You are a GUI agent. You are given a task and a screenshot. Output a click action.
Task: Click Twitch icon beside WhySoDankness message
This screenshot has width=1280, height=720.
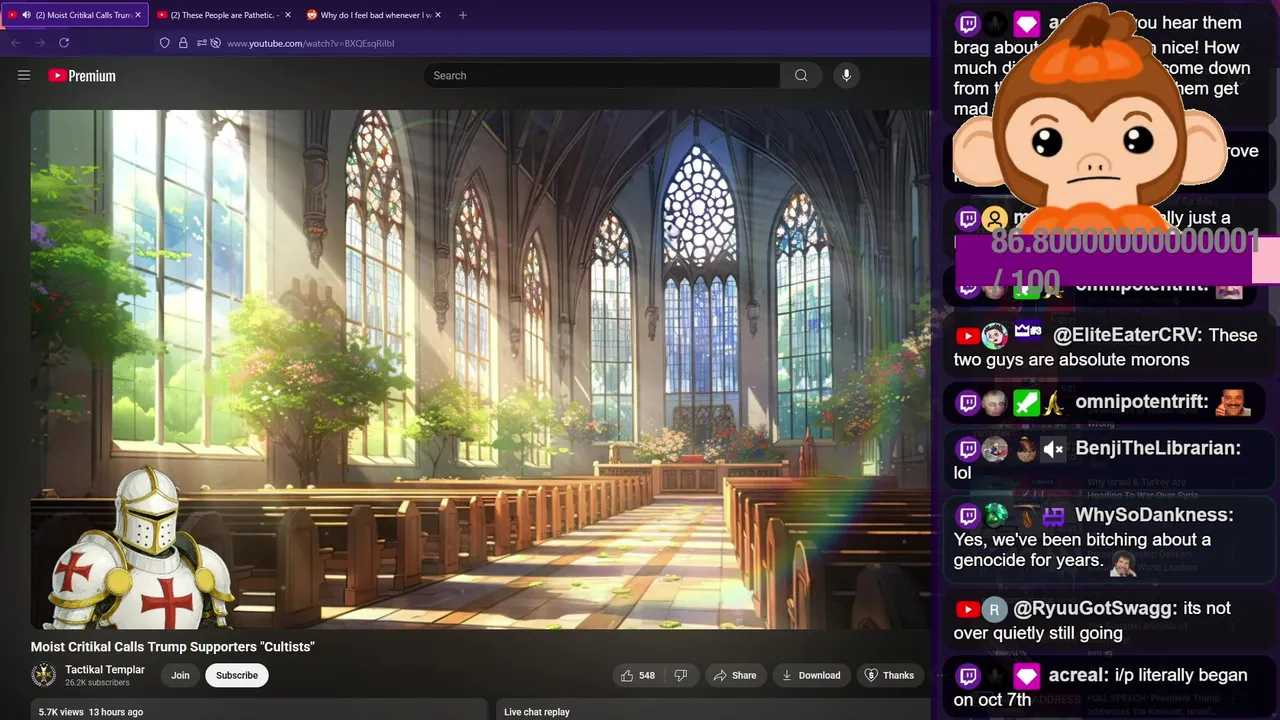[x=967, y=516]
